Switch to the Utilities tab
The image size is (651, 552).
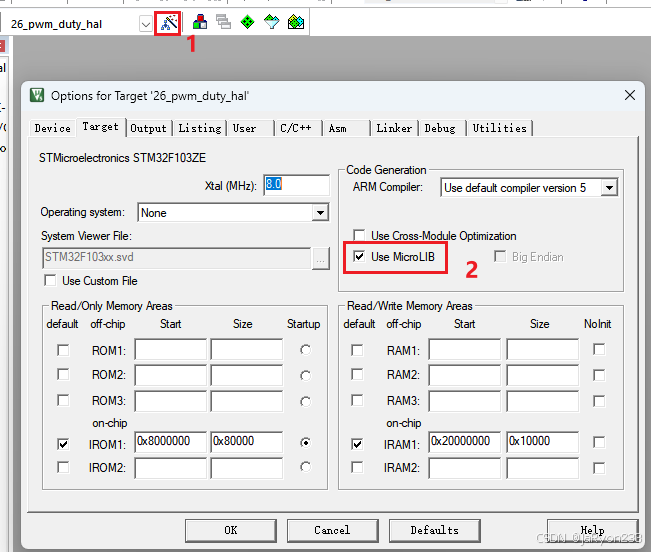(x=499, y=128)
